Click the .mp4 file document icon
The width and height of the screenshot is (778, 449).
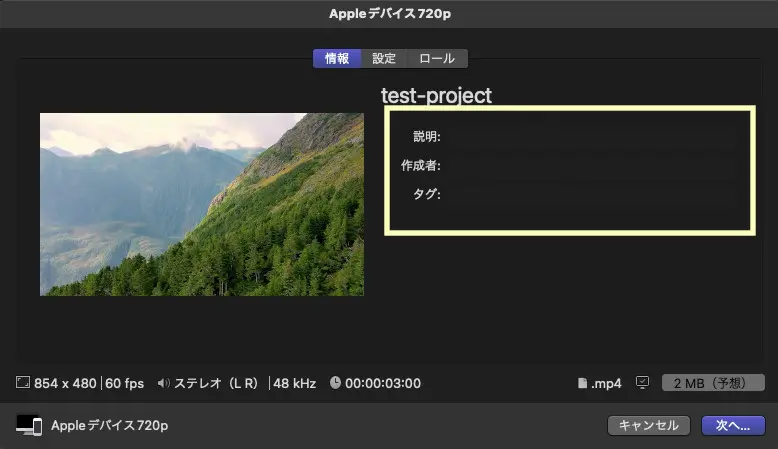tap(583, 383)
